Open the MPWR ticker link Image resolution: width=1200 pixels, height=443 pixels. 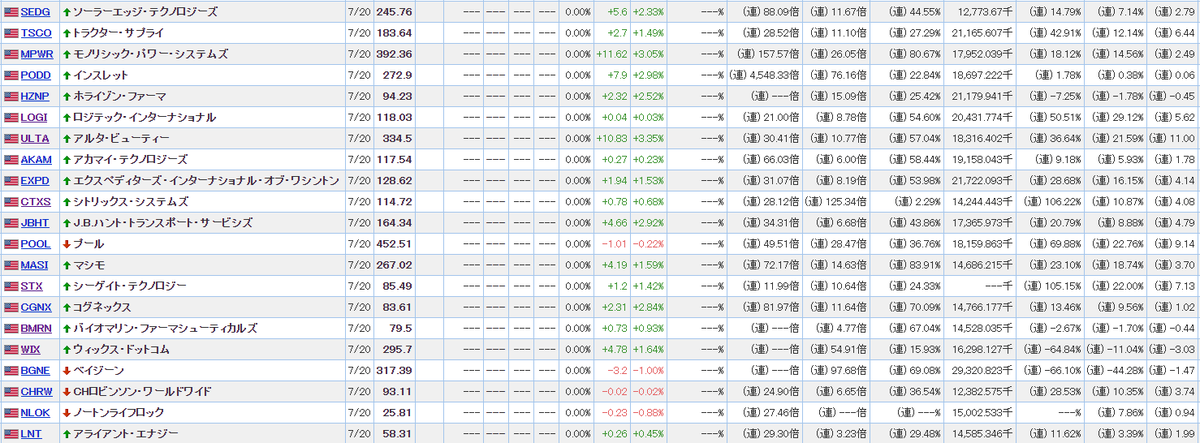point(37,55)
